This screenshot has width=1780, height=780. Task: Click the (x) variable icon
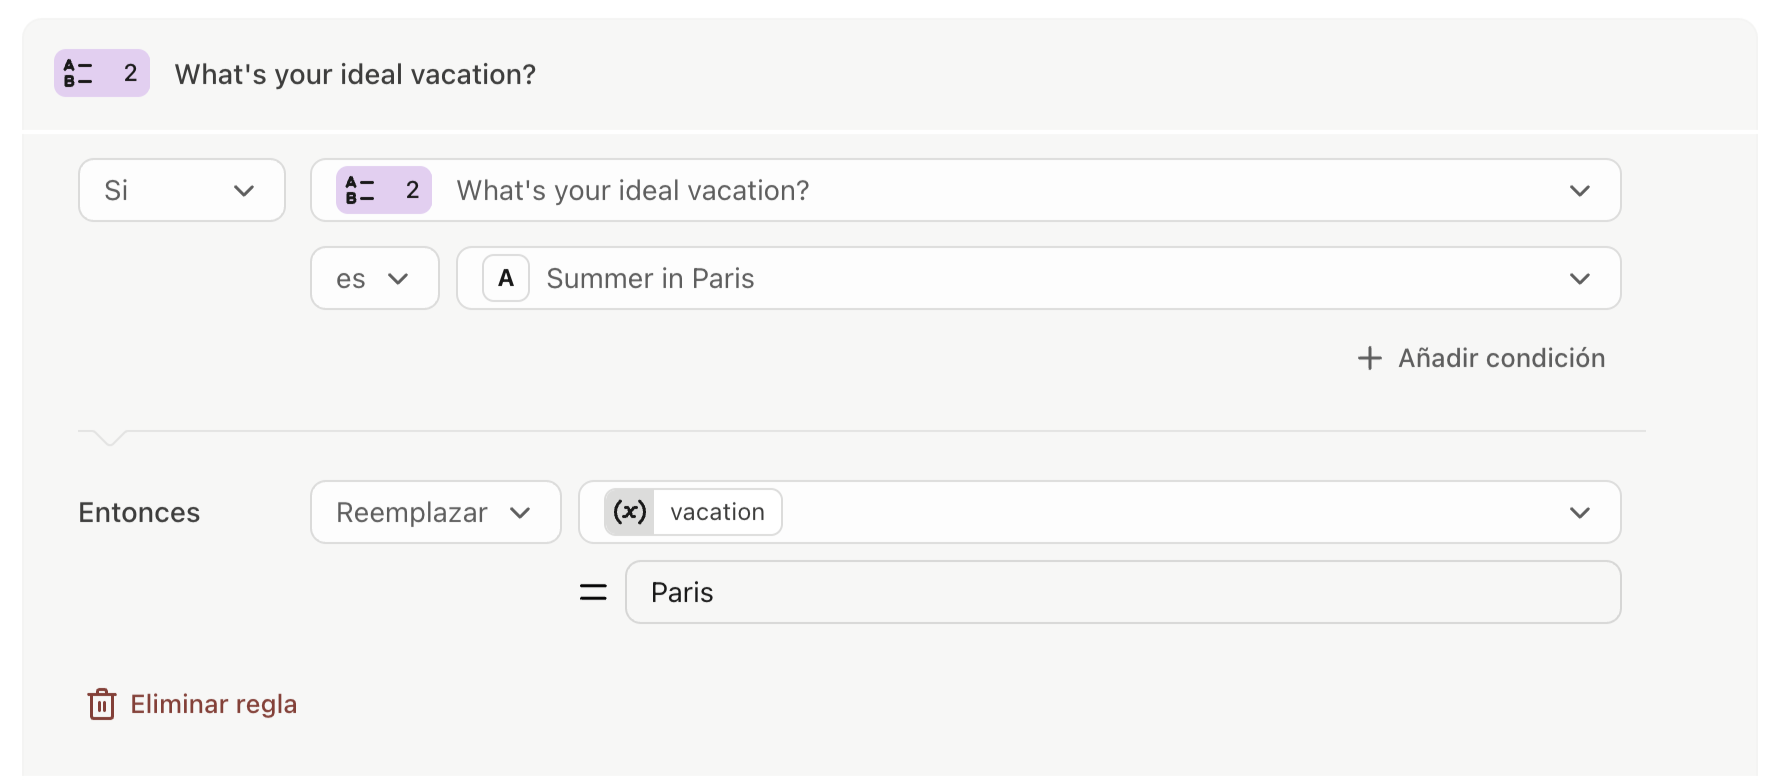tap(629, 512)
